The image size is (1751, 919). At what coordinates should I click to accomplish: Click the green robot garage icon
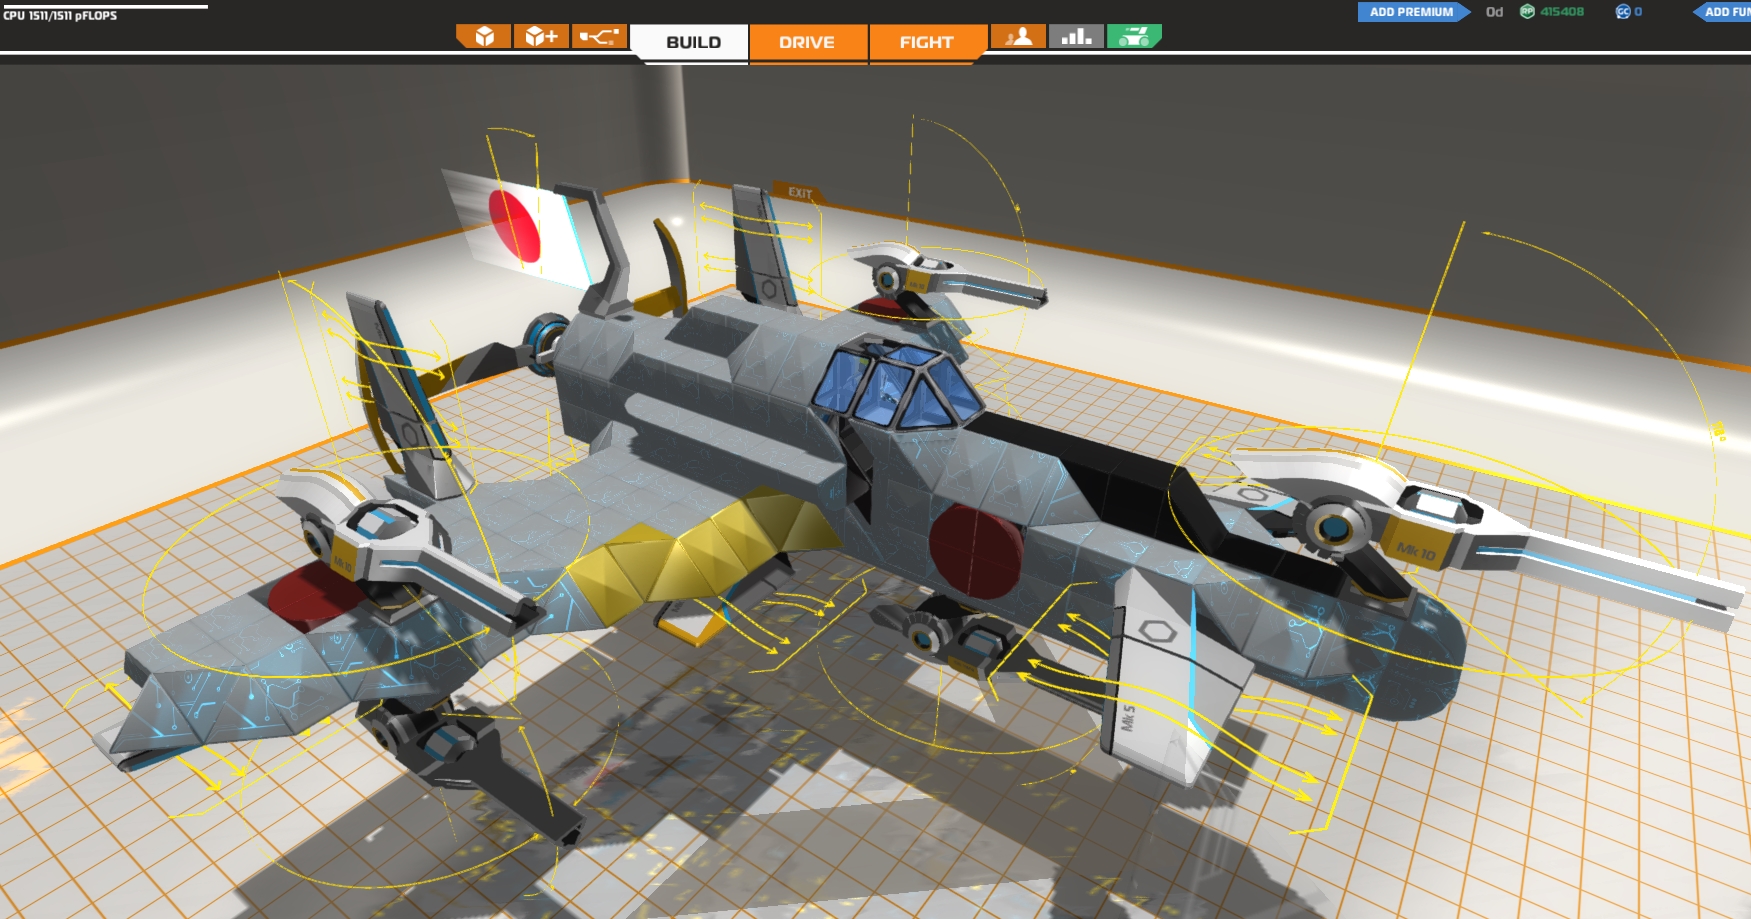(x=1134, y=37)
